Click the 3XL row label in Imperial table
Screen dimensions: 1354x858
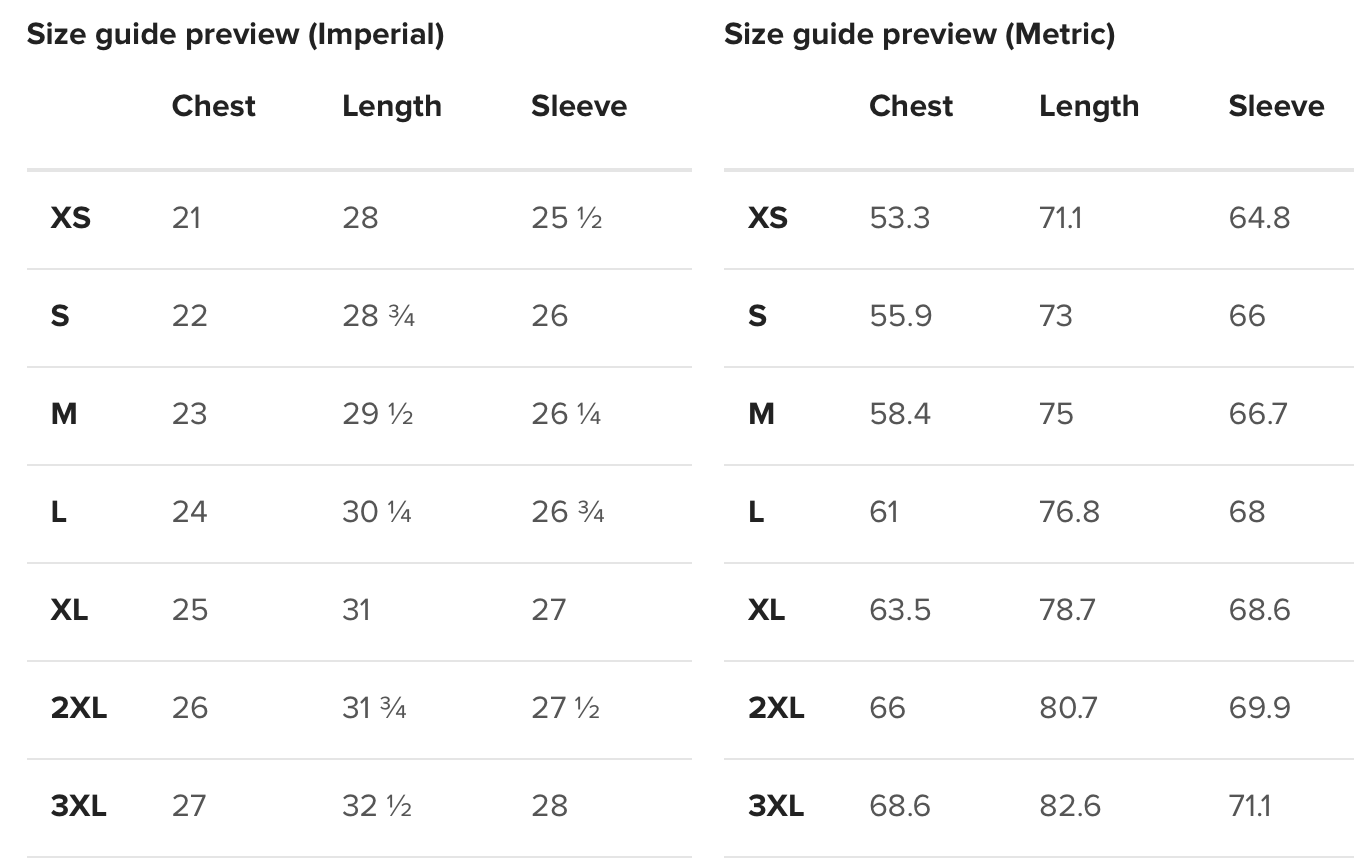point(78,806)
